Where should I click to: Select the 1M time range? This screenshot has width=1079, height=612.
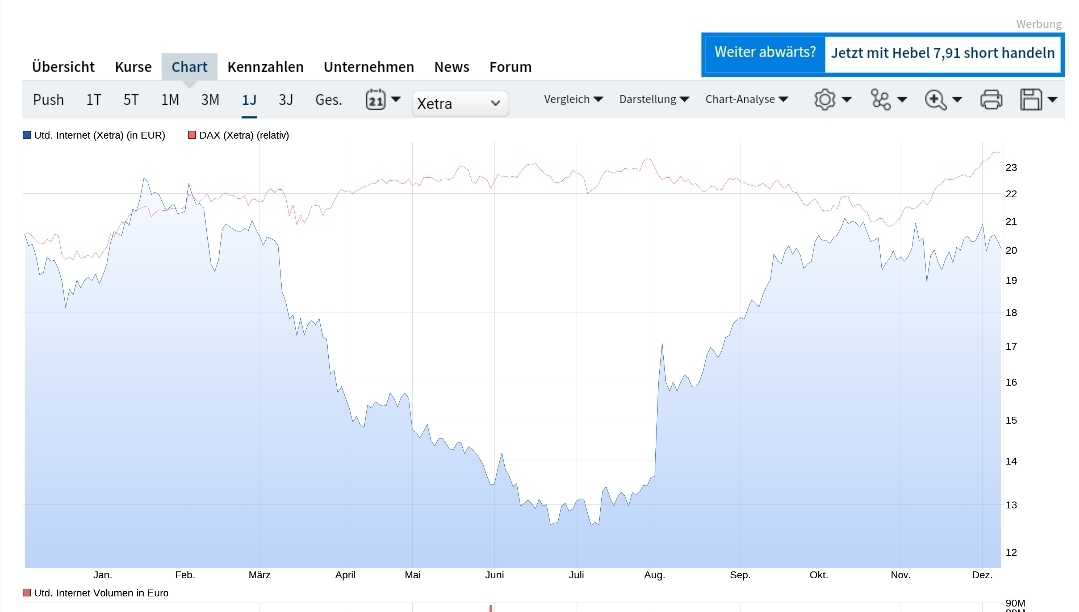pyautogui.click(x=170, y=100)
